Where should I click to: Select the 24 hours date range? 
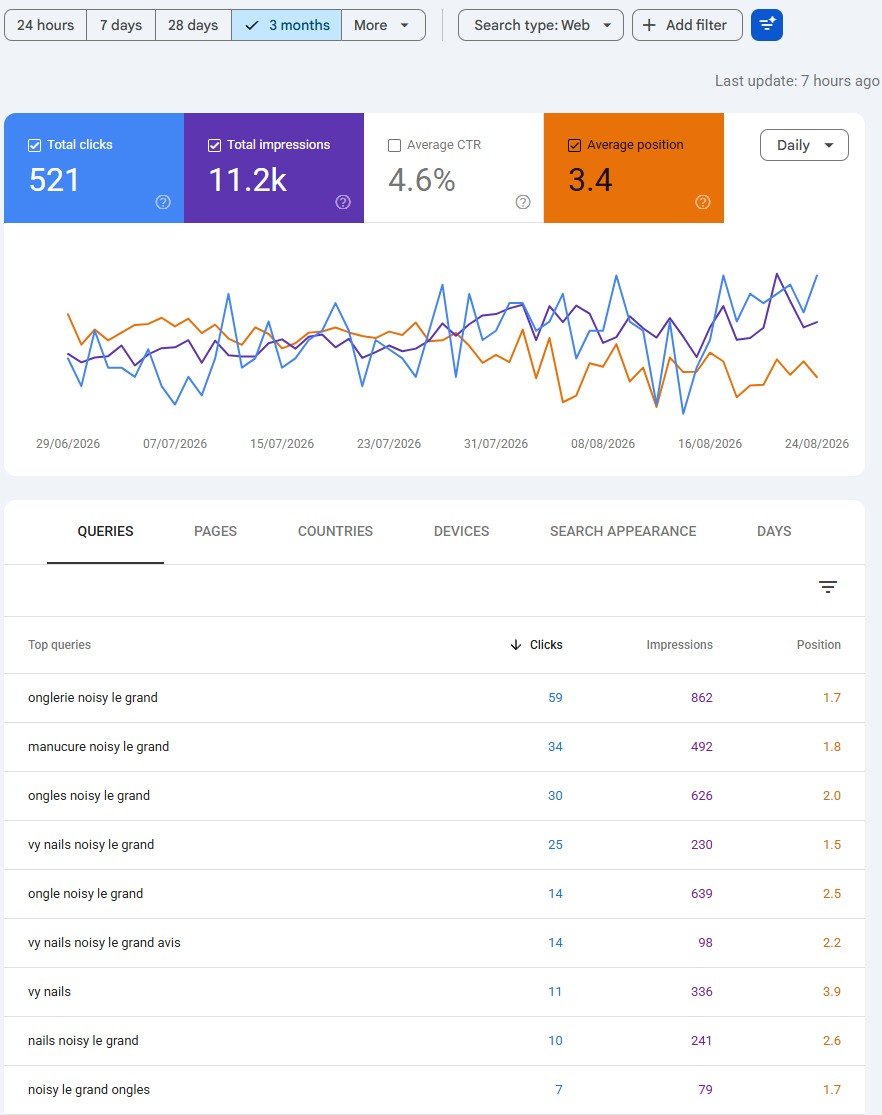click(46, 25)
